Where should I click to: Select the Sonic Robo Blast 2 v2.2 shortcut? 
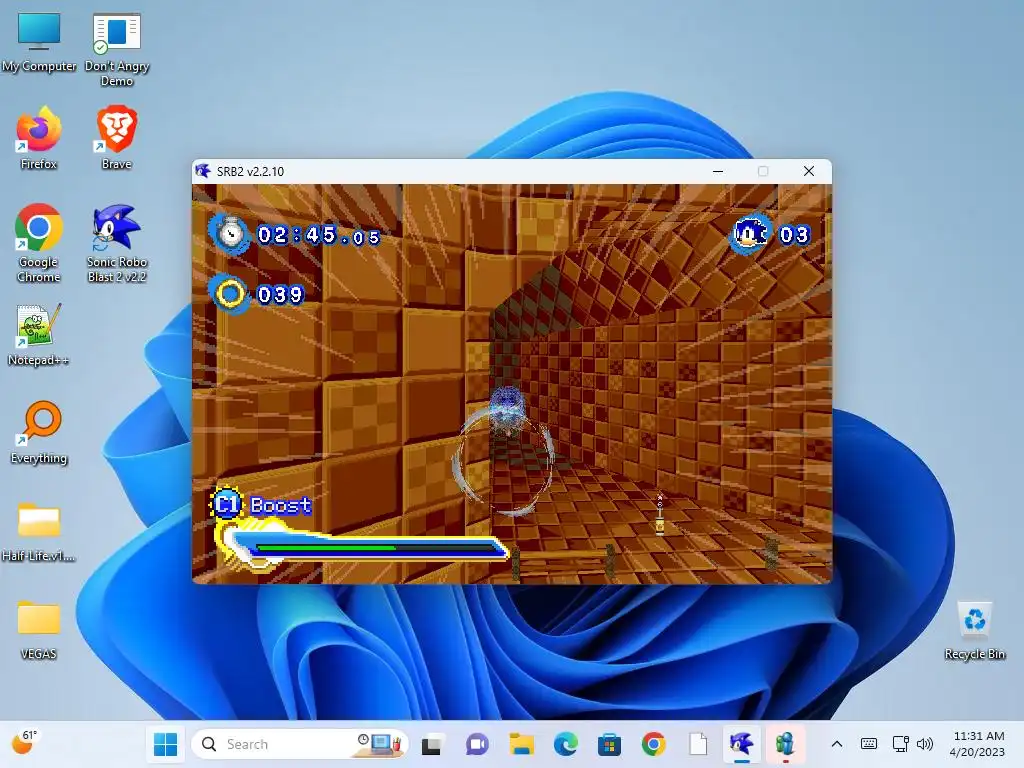coord(116,243)
